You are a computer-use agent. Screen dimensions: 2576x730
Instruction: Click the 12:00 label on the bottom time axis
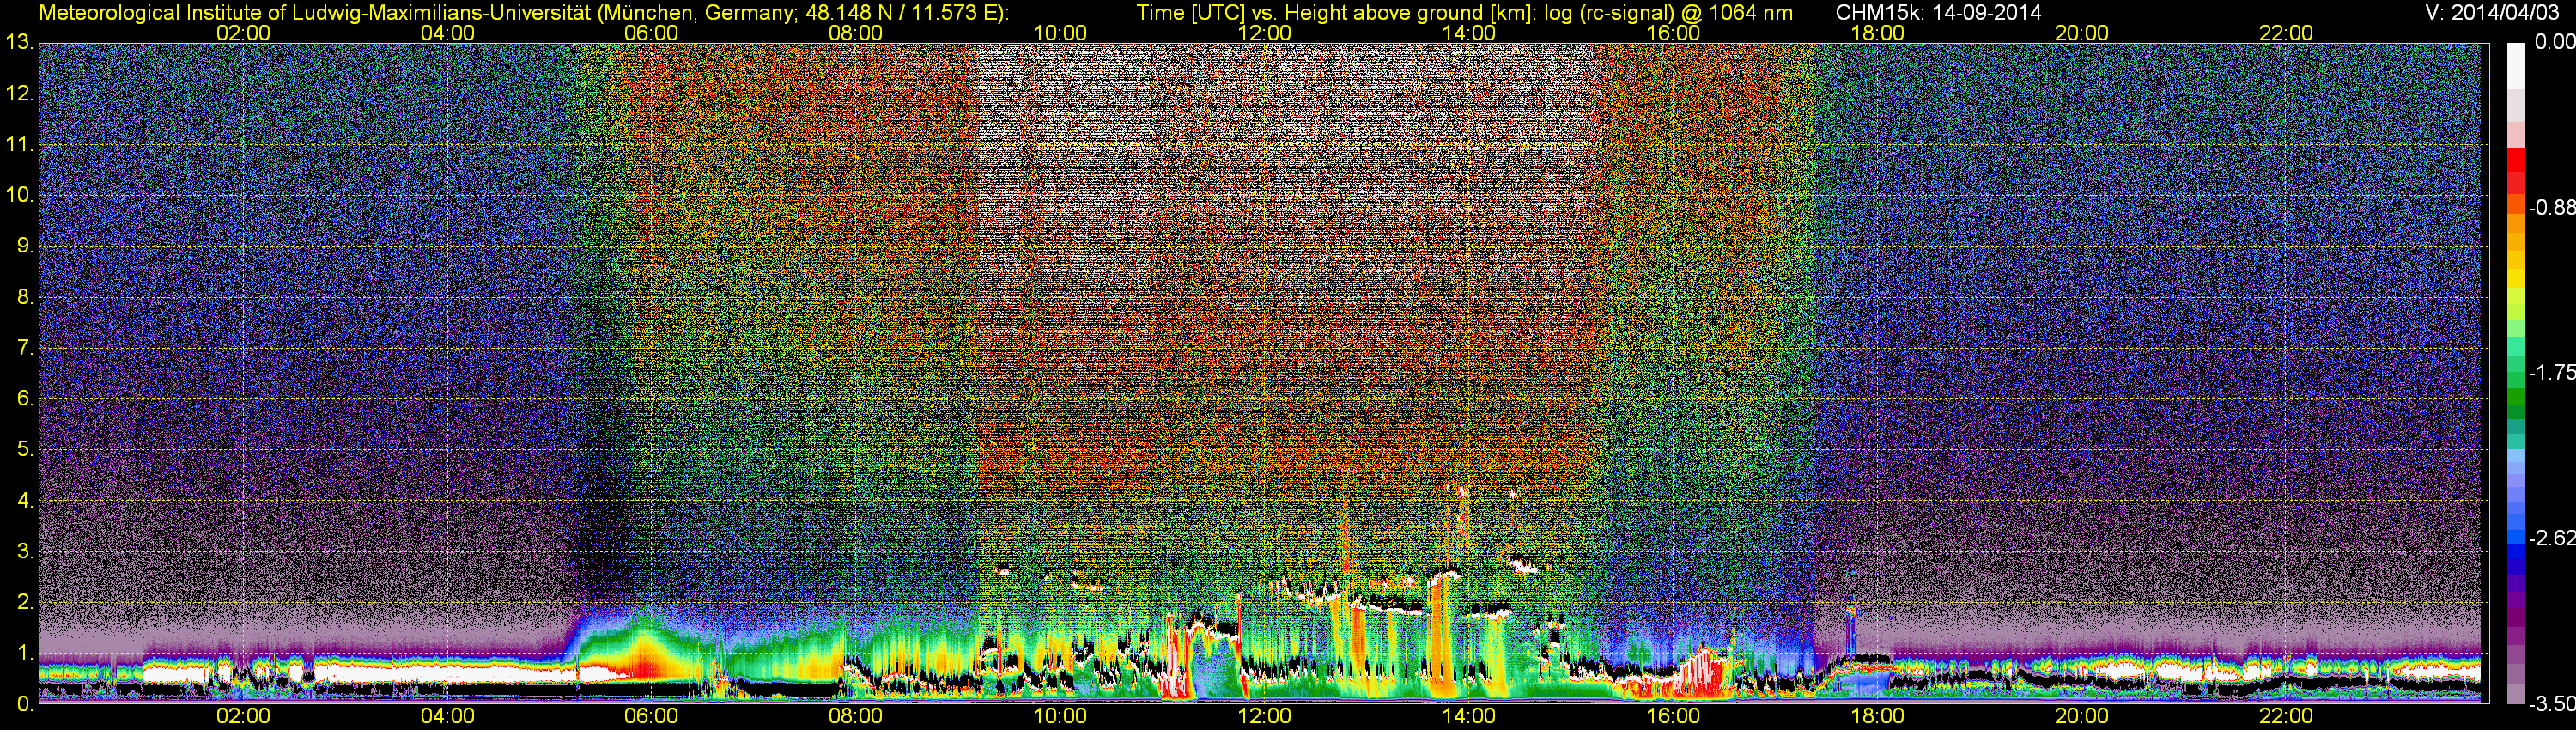point(1264,716)
